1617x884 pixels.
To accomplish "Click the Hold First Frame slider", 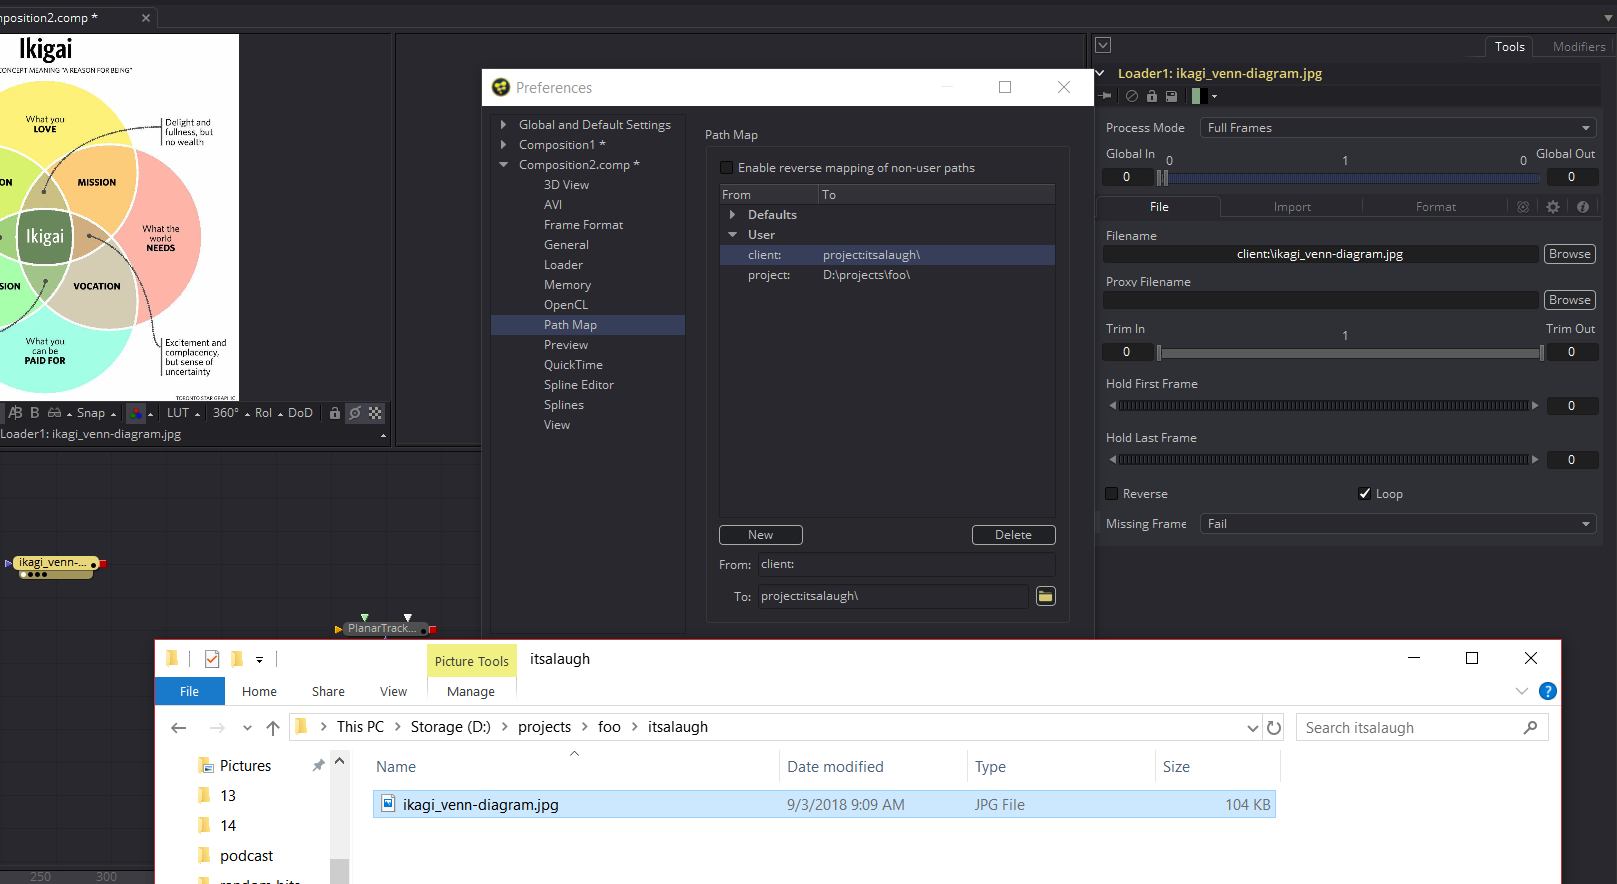I will [1325, 406].
